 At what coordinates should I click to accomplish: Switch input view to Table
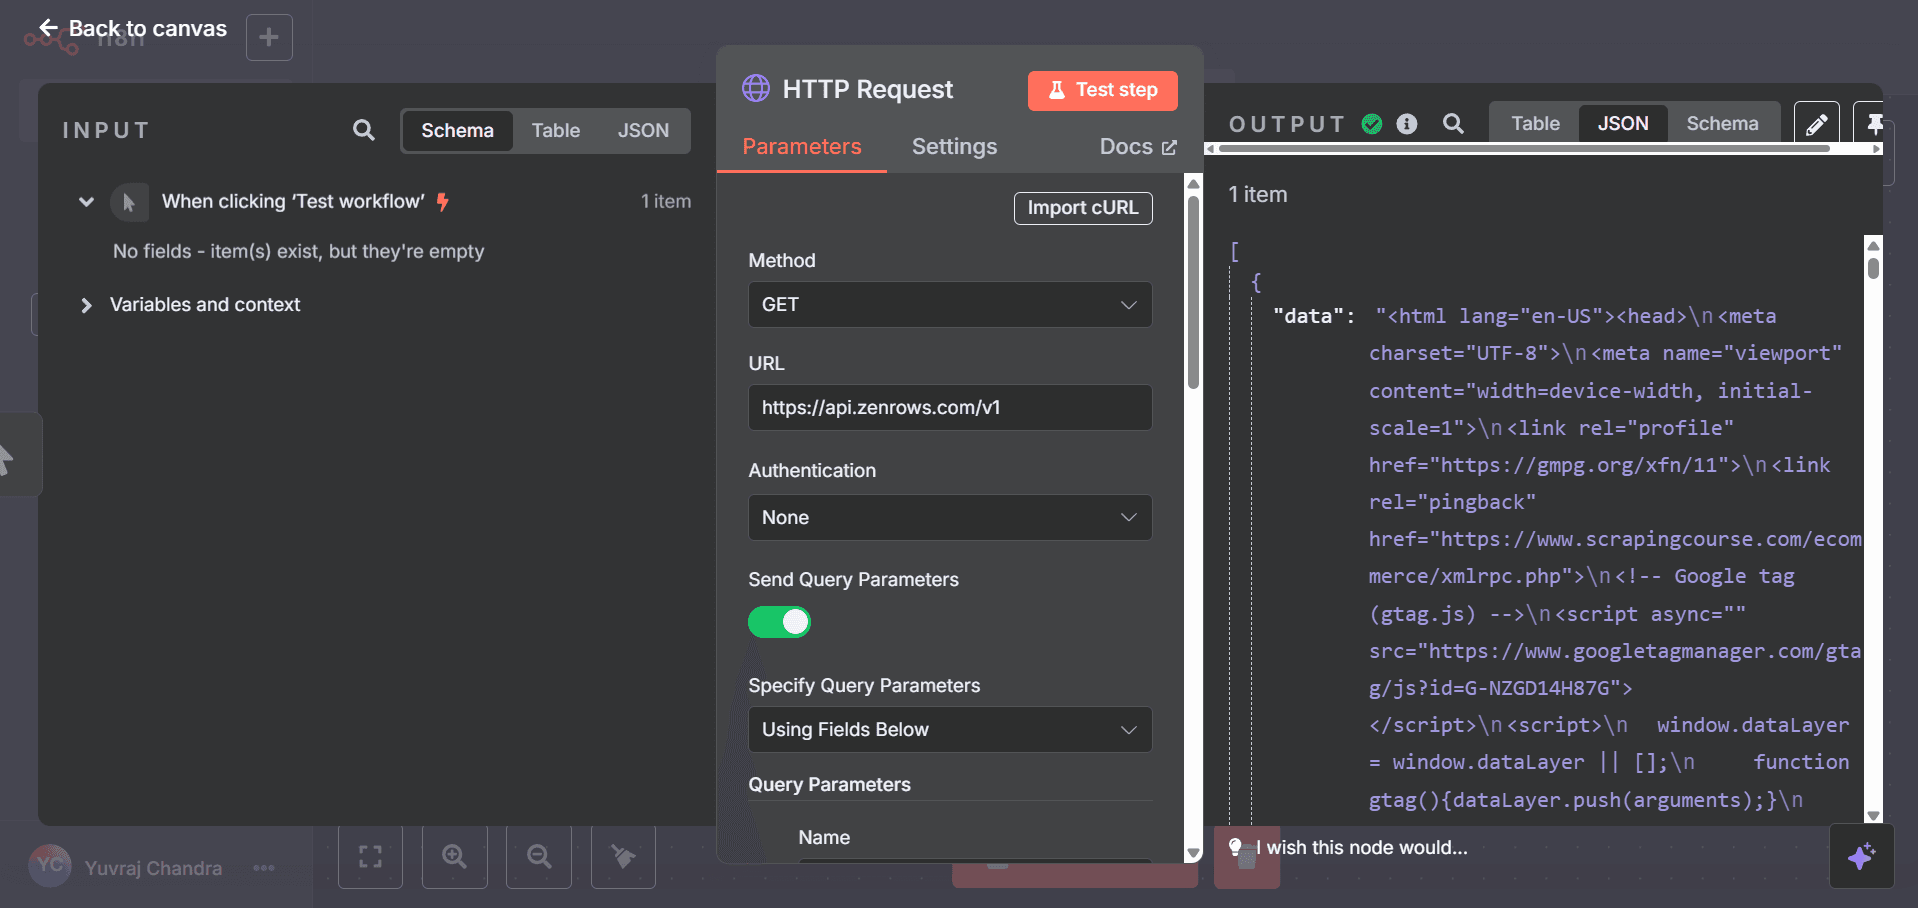(555, 130)
